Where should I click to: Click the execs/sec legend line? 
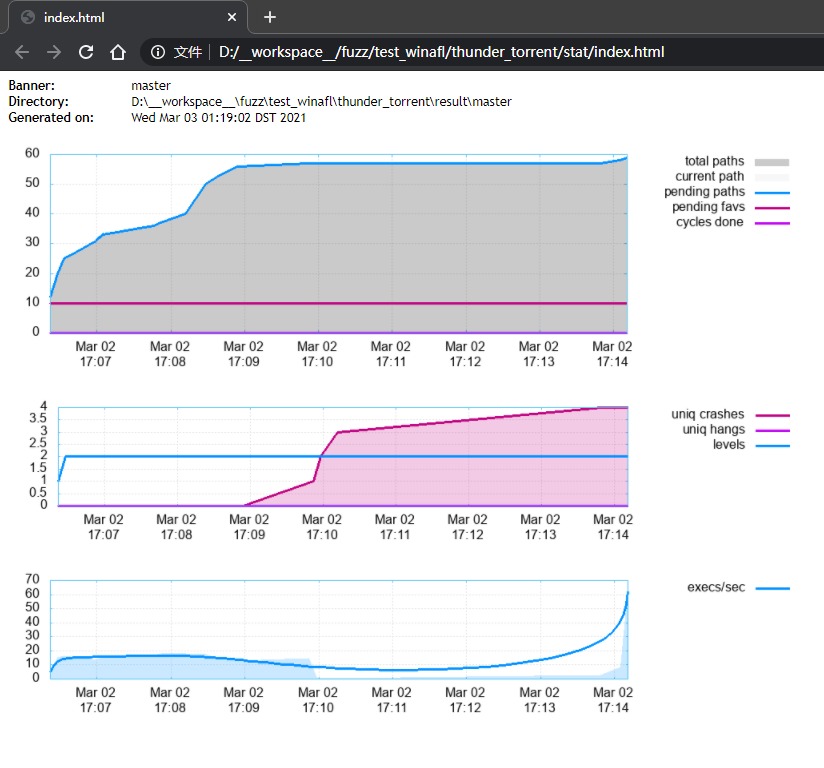(771, 588)
